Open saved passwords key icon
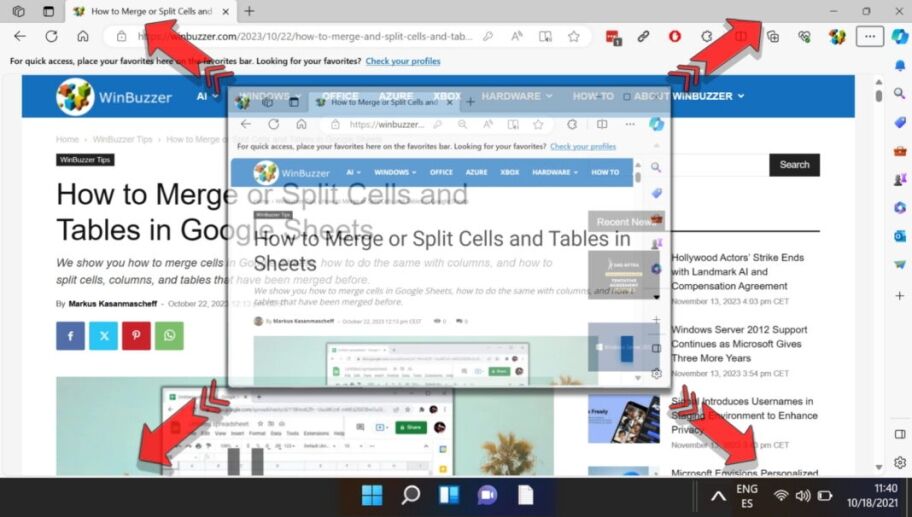 pos(487,36)
